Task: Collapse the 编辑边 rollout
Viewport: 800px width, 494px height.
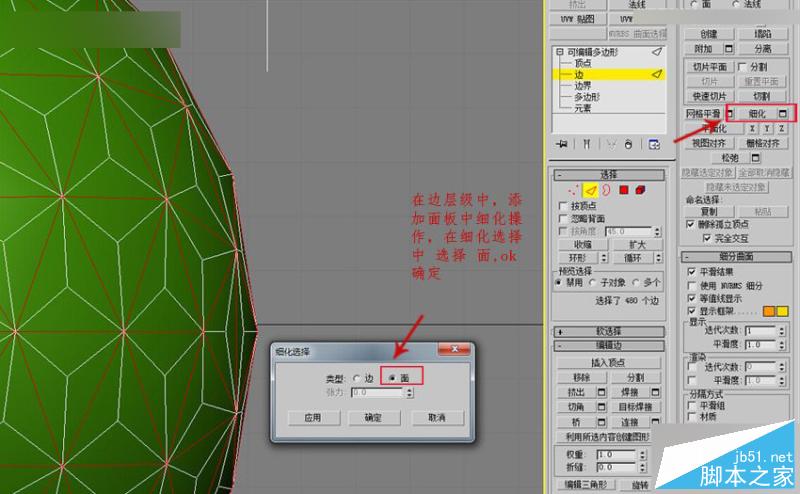Action: pyautogui.click(x=609, y=346)
